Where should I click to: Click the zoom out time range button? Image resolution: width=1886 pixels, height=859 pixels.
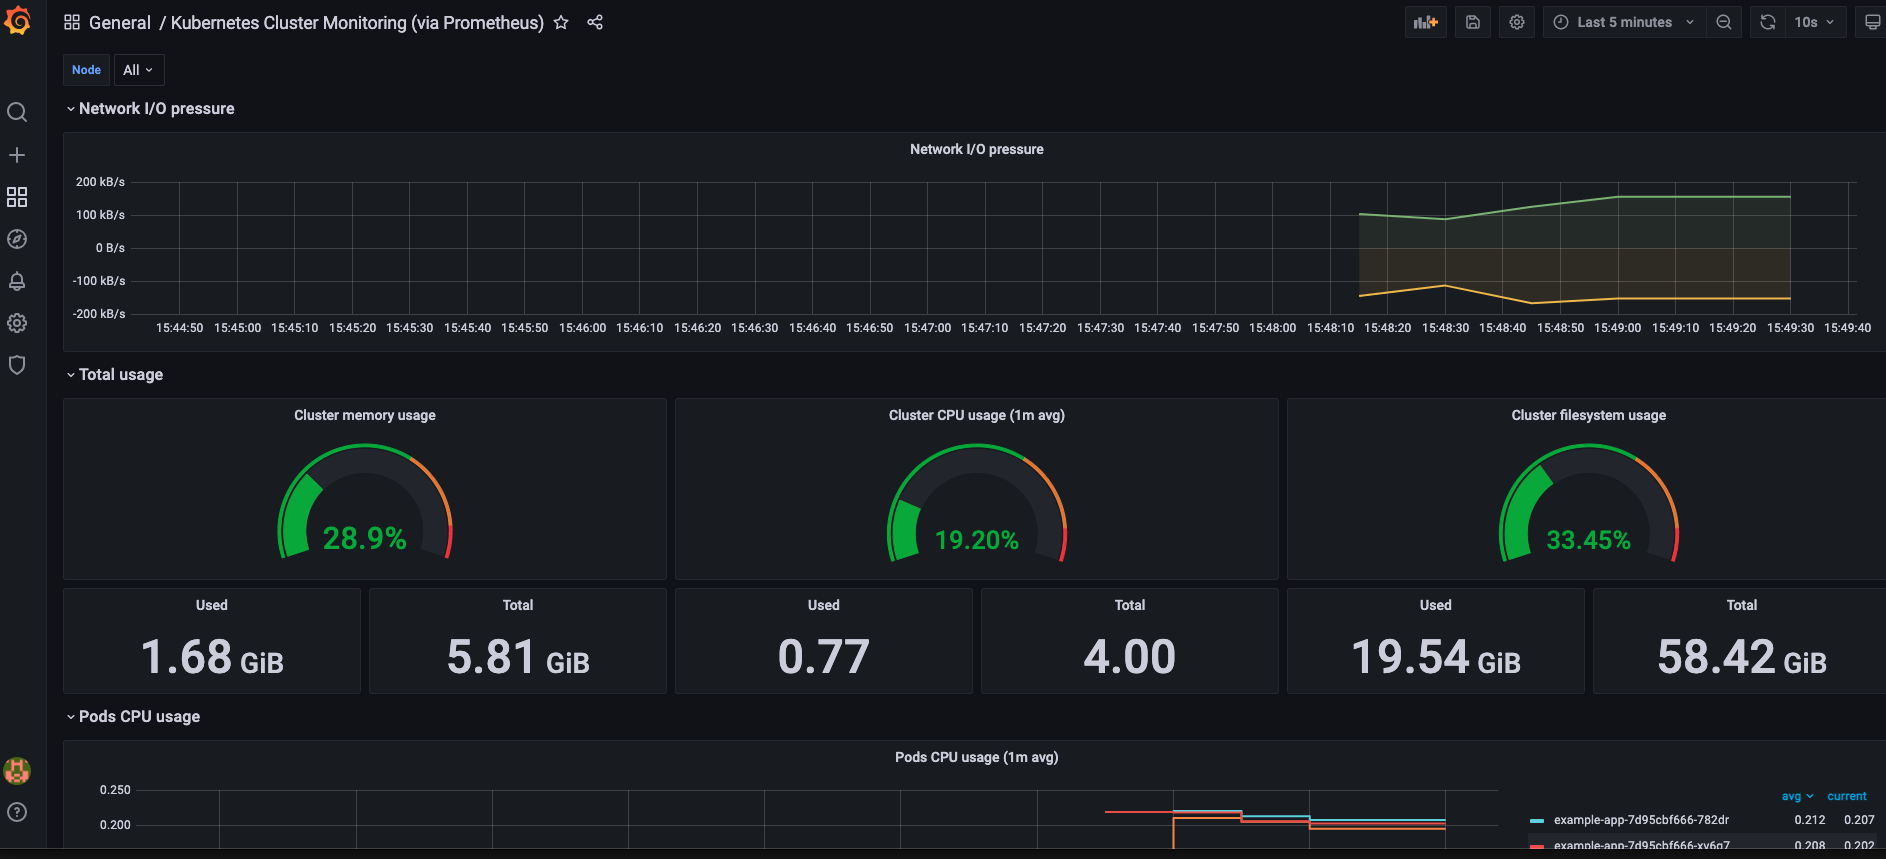click(1723, 22)
